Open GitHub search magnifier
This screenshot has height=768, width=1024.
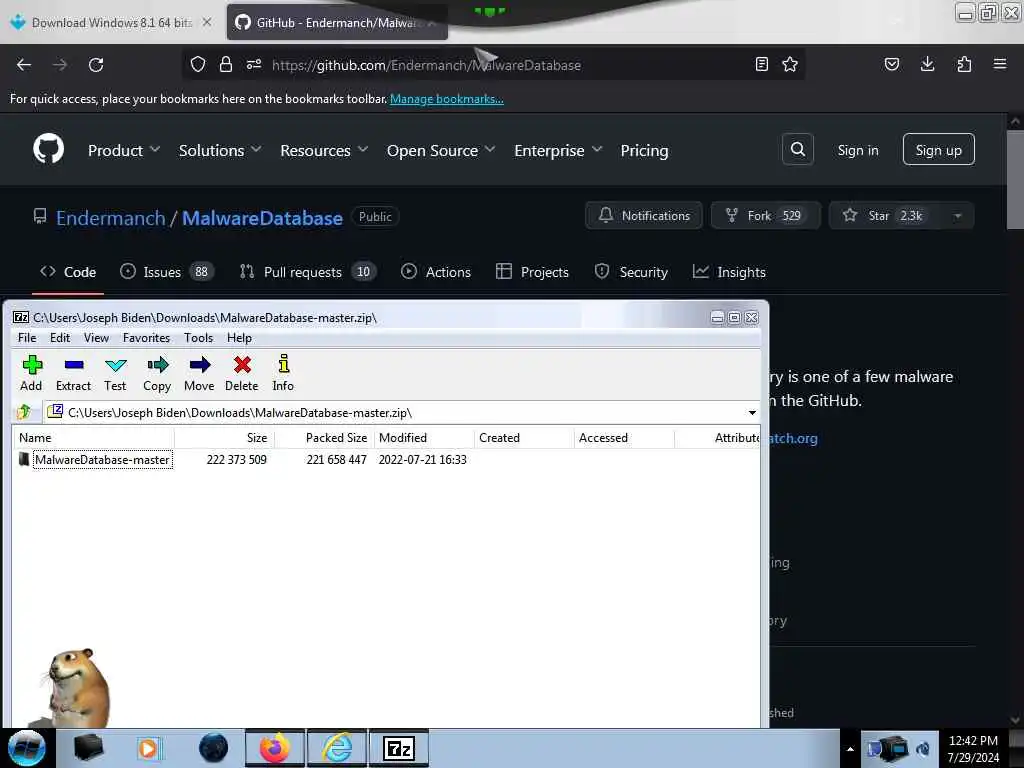[798, 150]
